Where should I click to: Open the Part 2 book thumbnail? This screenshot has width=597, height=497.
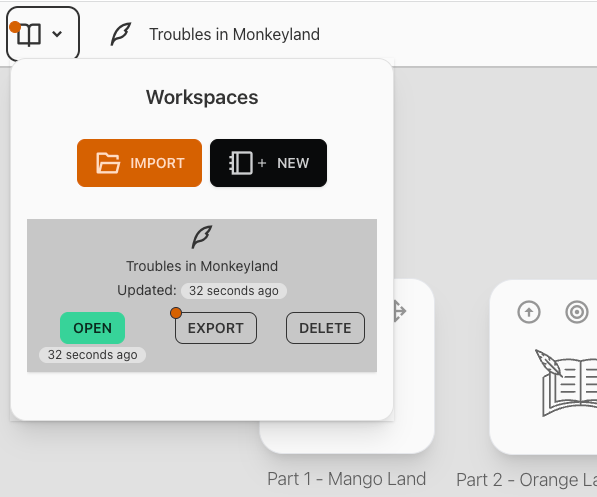click(567, 383)
